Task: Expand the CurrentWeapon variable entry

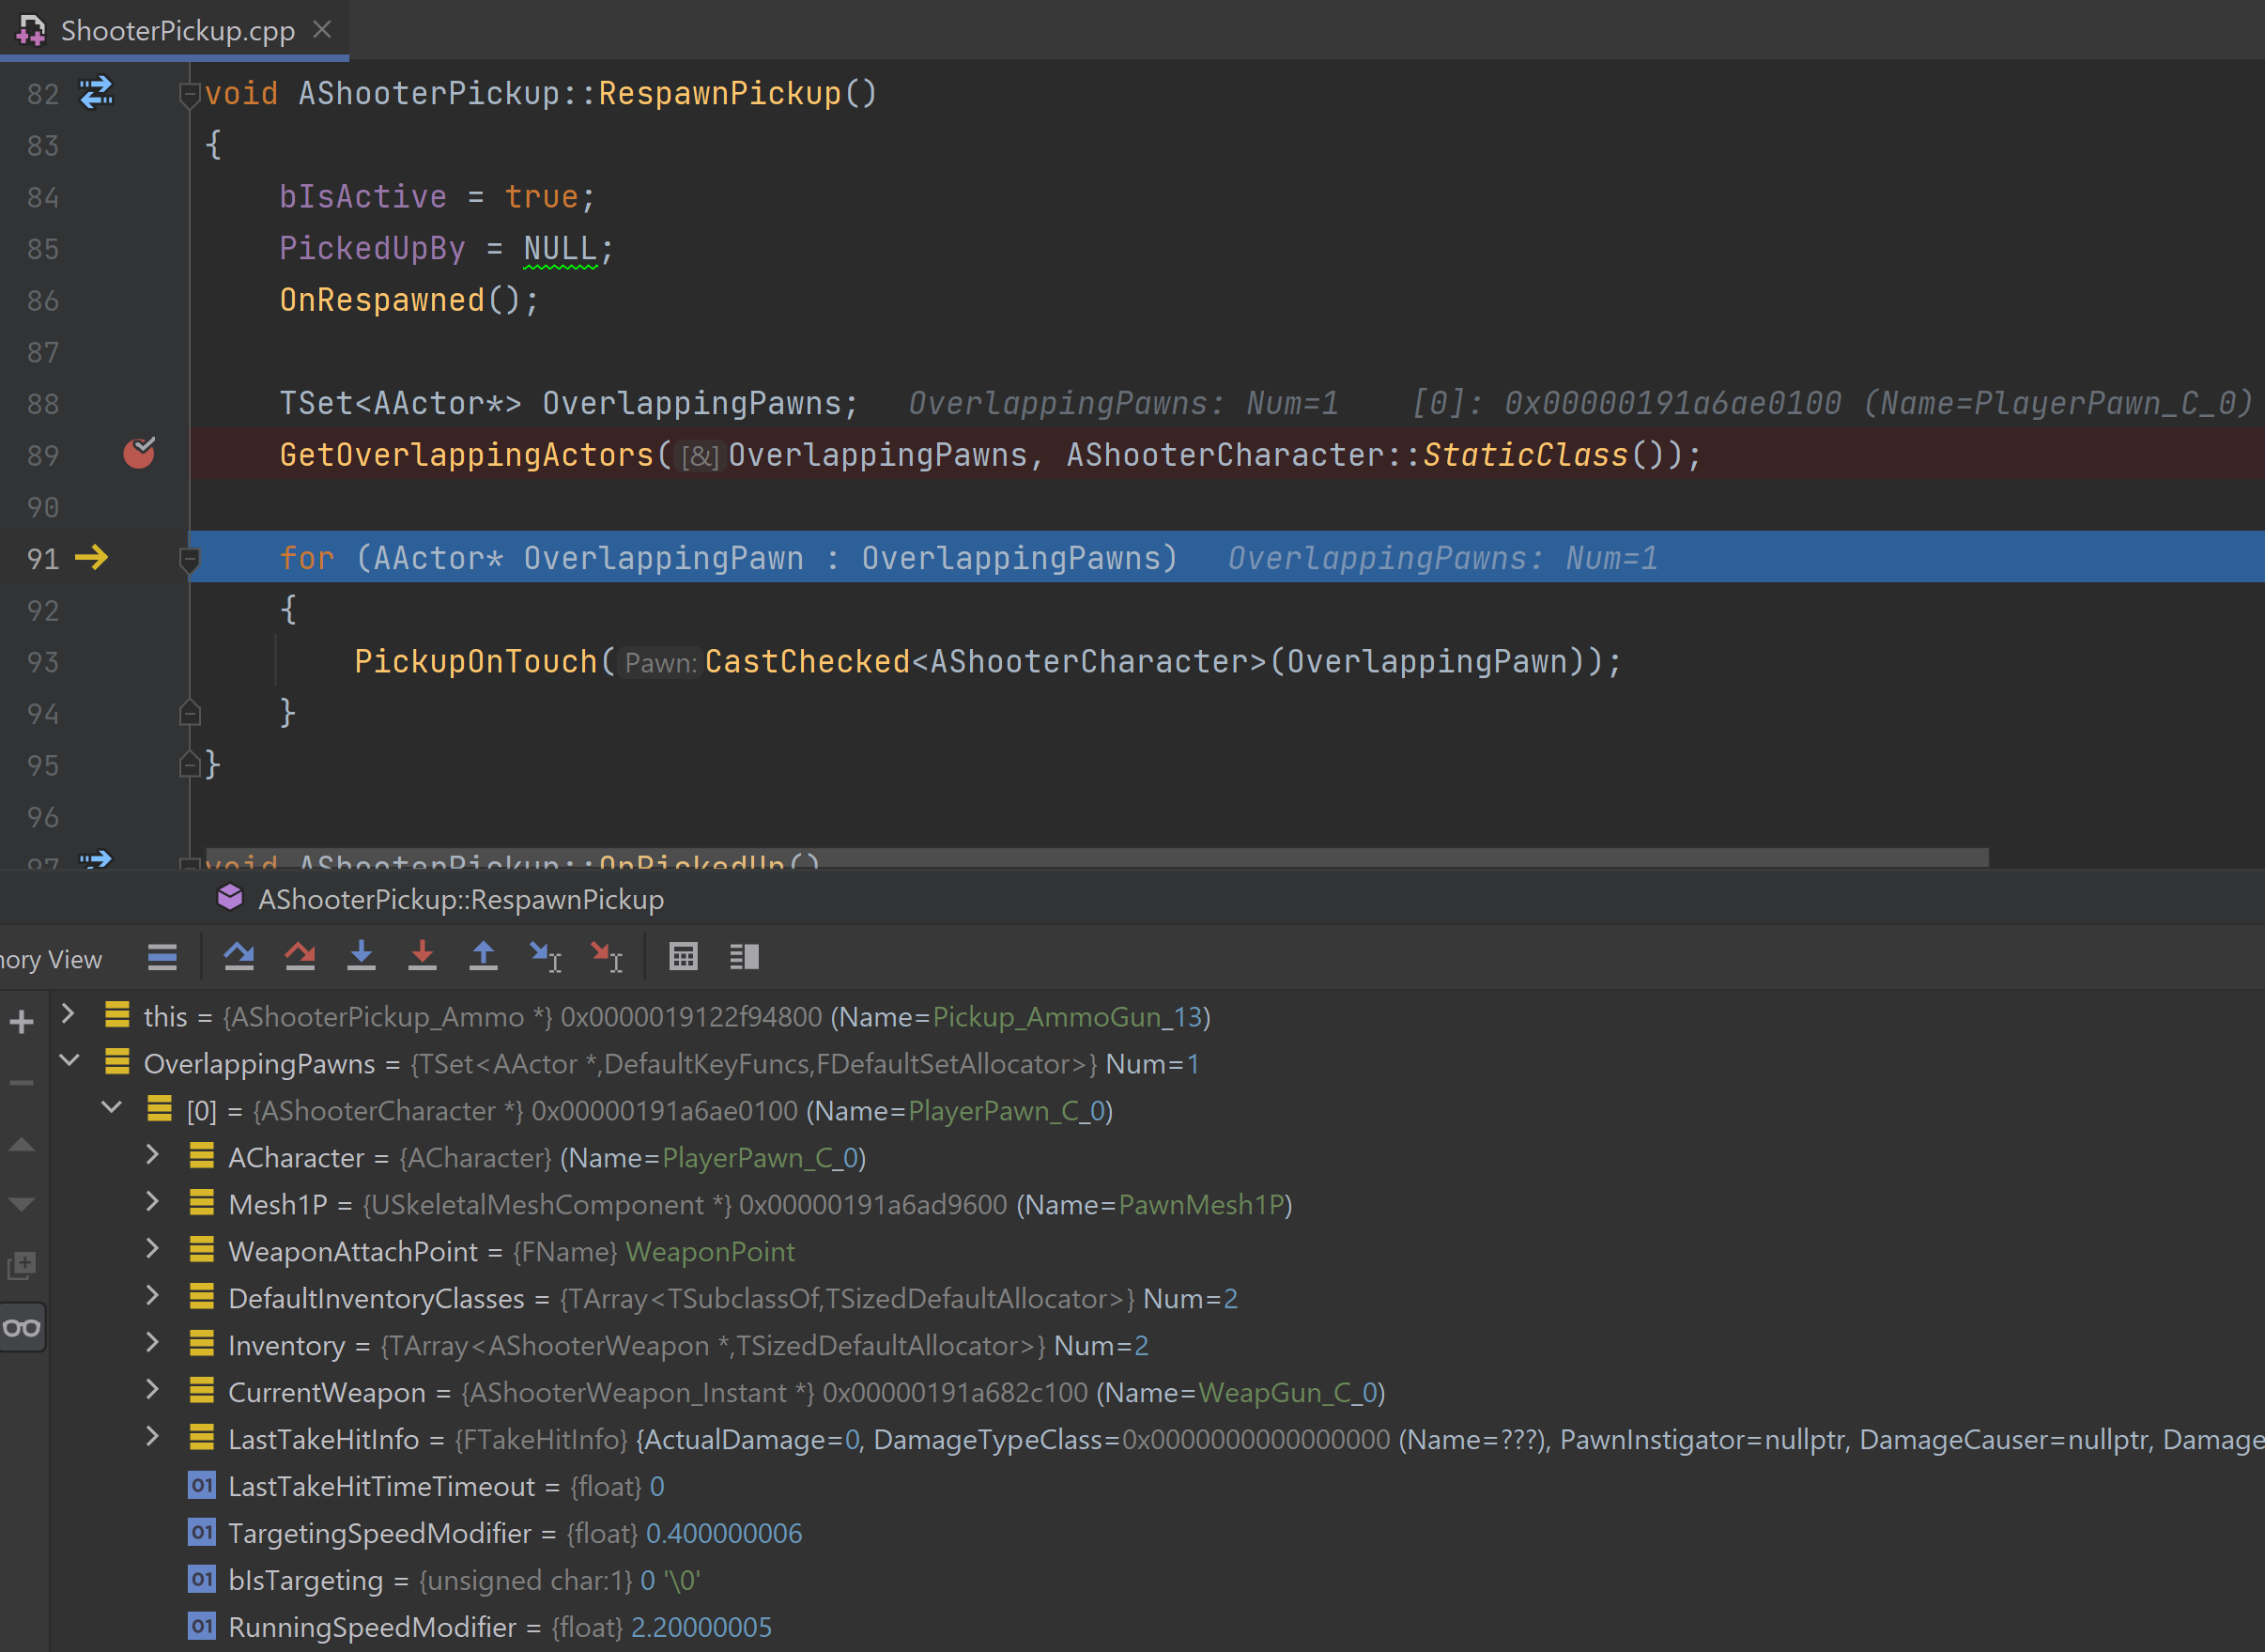Action: coord(152,1390)
